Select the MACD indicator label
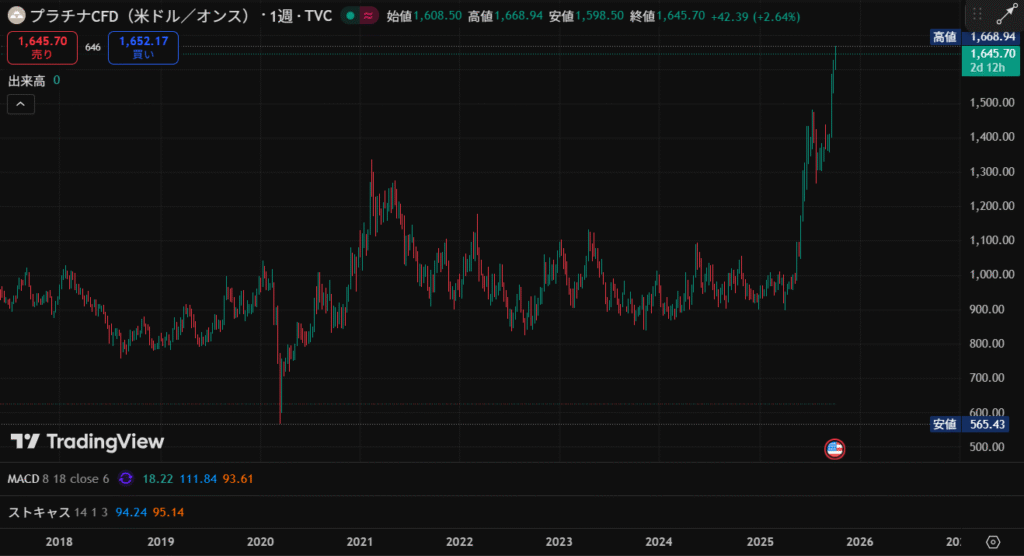 tap(23, 479)
